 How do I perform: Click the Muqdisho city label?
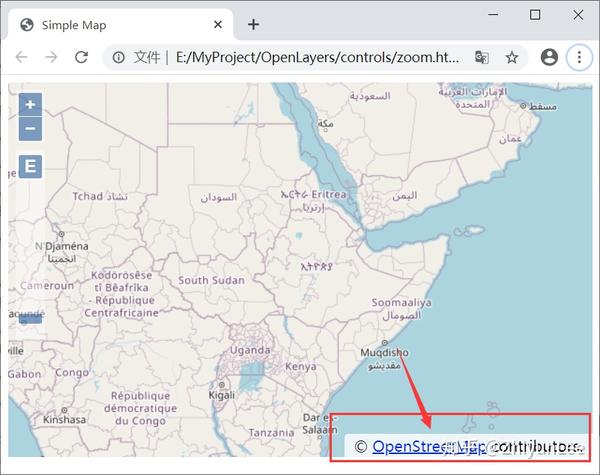pyautogui.click(x=385, y=353)
